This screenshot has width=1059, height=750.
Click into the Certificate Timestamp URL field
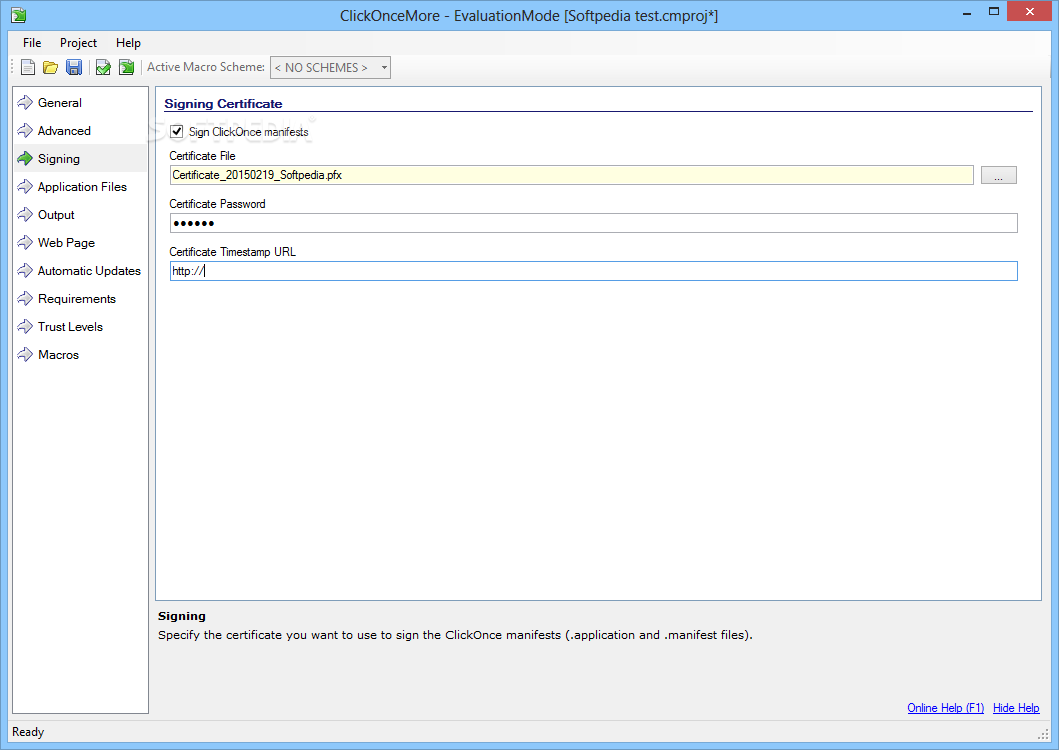pyautogui.click(x=593, y=271)
